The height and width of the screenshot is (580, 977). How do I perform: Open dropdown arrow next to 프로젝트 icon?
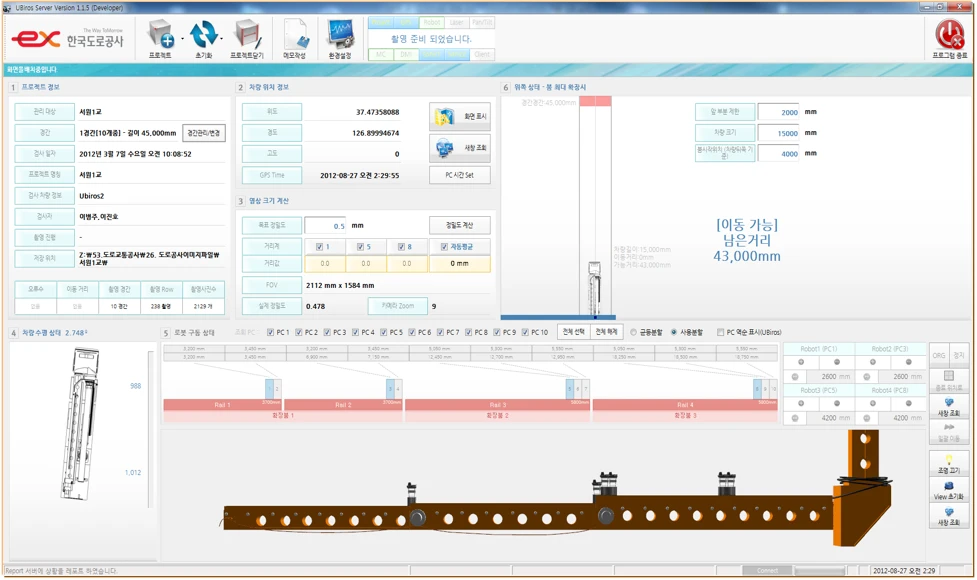[183, 39]
